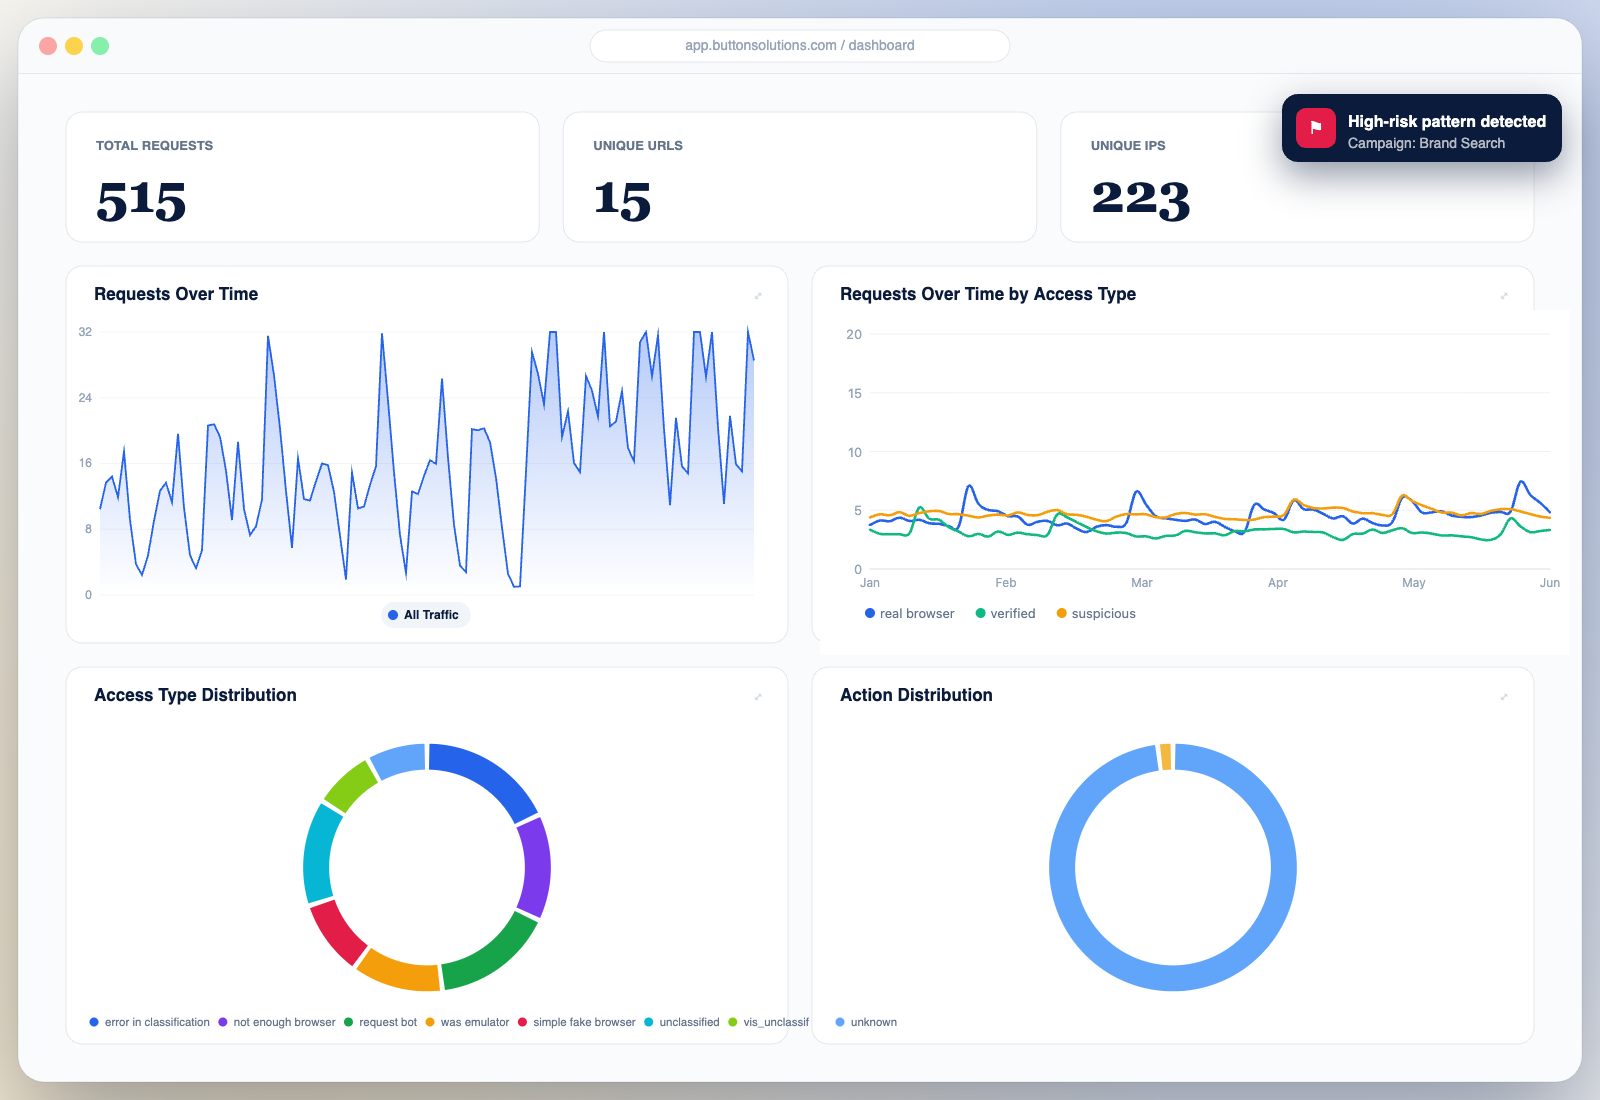This screenshot has height=1100, width=1600.
Task: Click Requests Over Time by Access Type title
Action: [988, 294]
